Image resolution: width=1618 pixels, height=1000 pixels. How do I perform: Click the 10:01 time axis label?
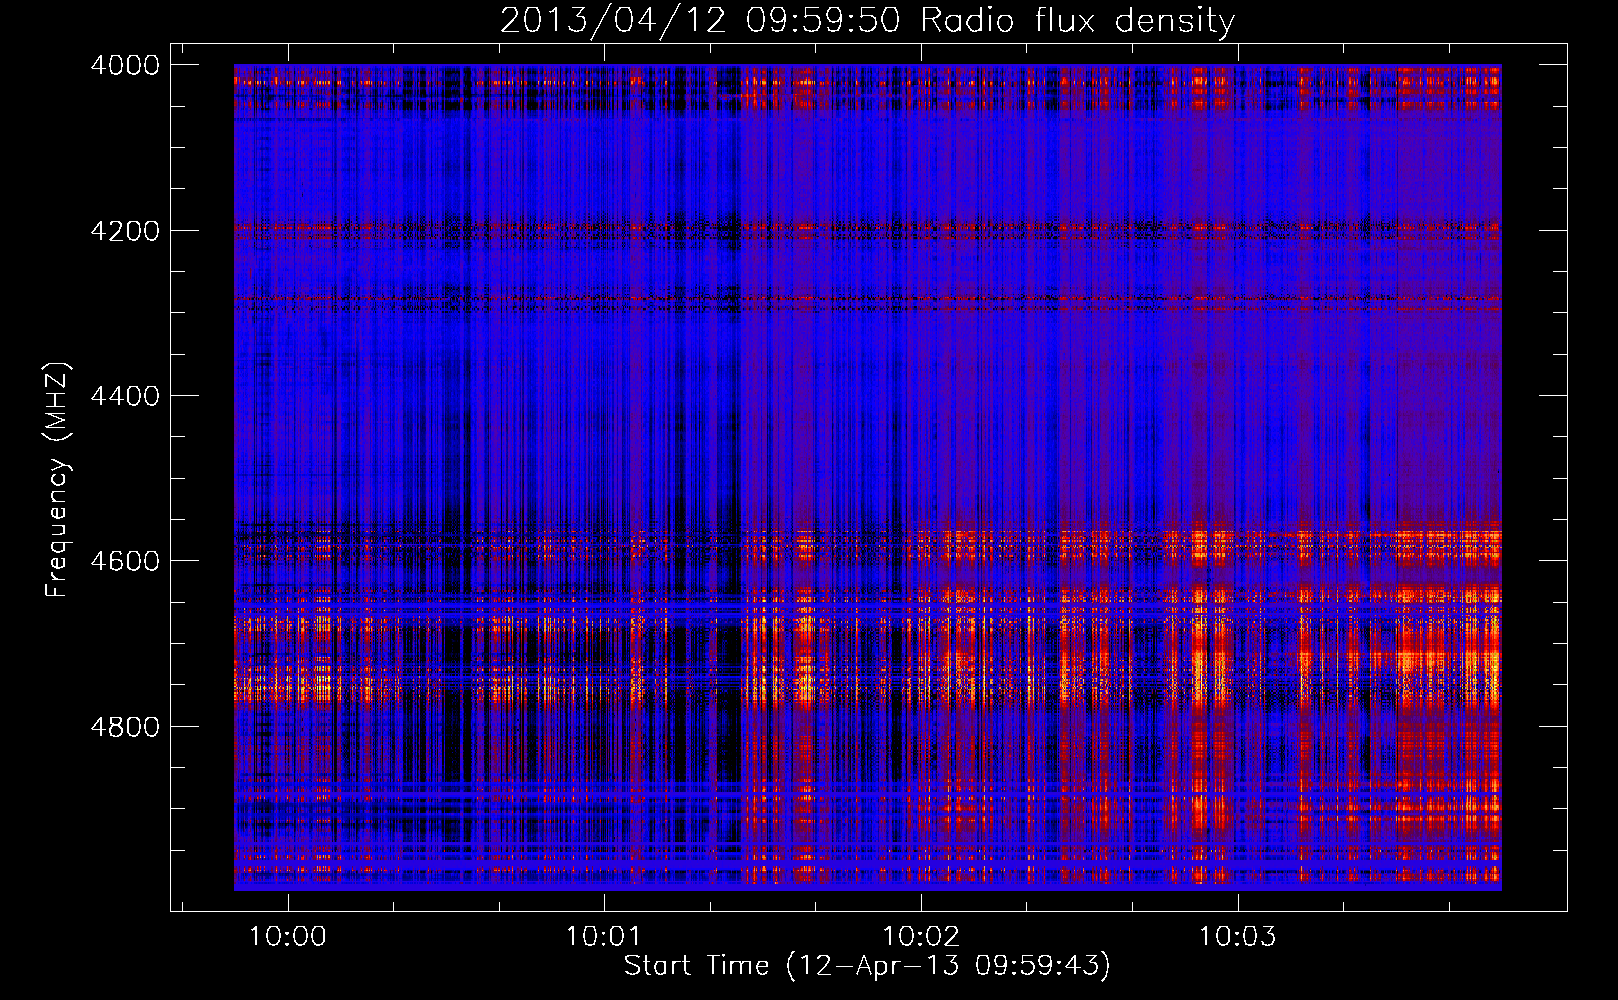pyautogui.click(x=604, y=937)
